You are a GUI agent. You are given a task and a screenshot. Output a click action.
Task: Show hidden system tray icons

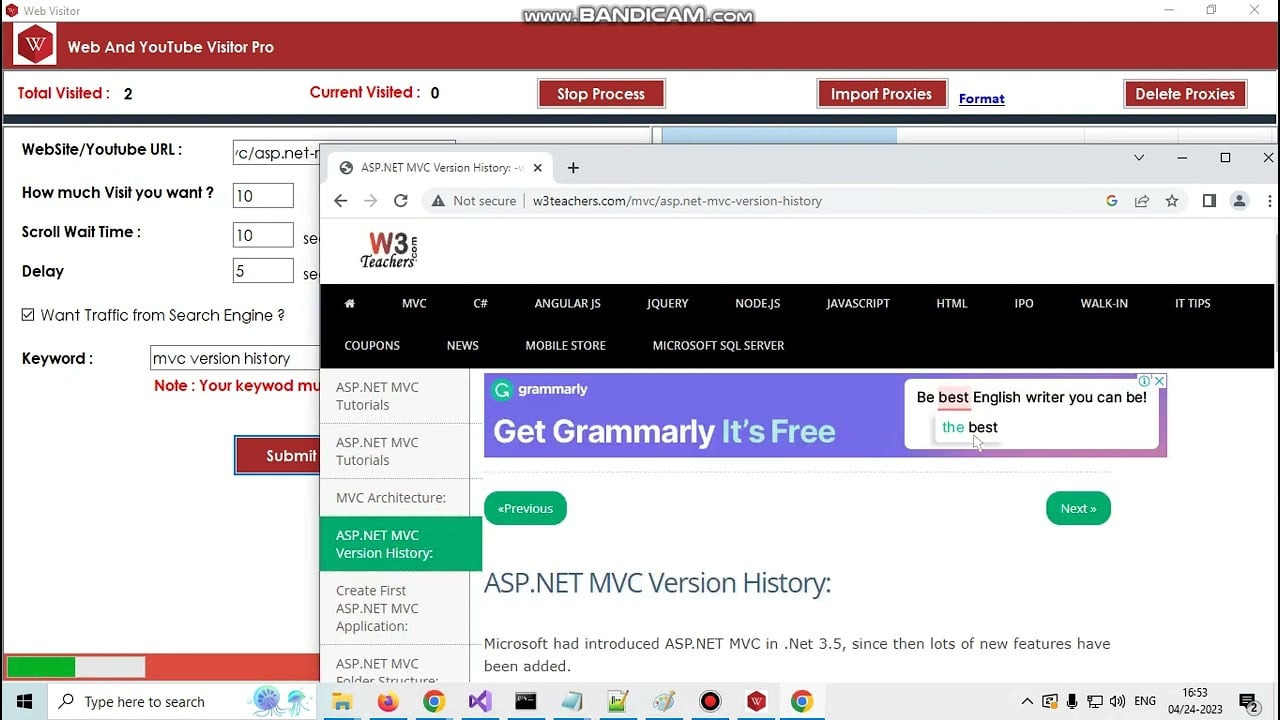coord(1027,702)
